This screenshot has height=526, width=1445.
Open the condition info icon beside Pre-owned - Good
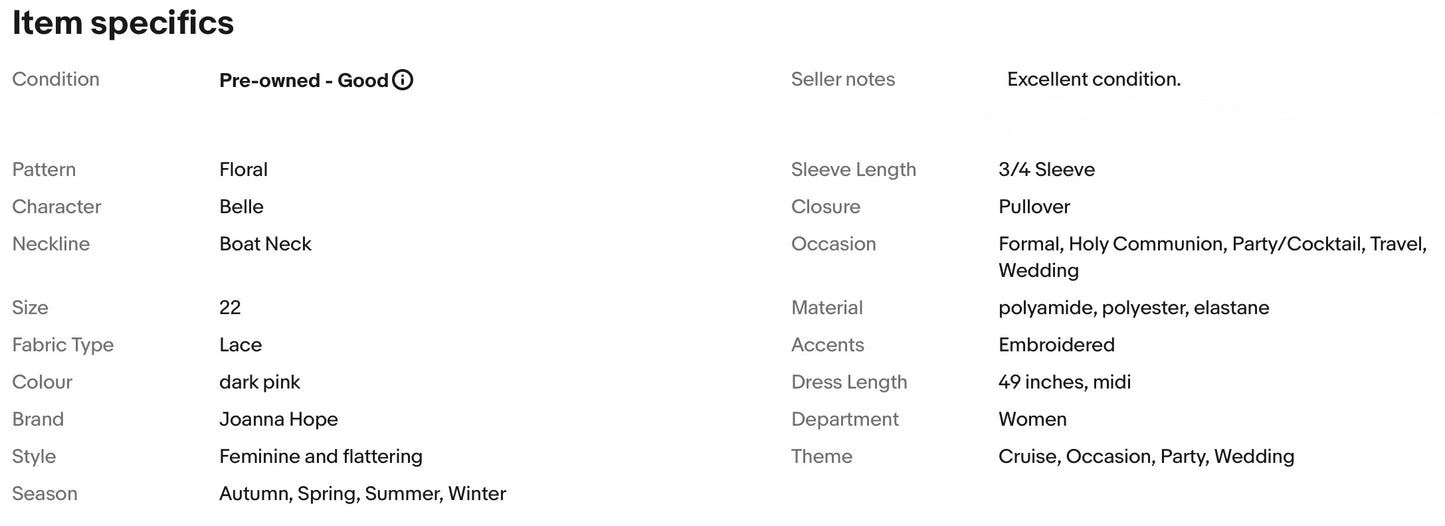tap(403, 80)
